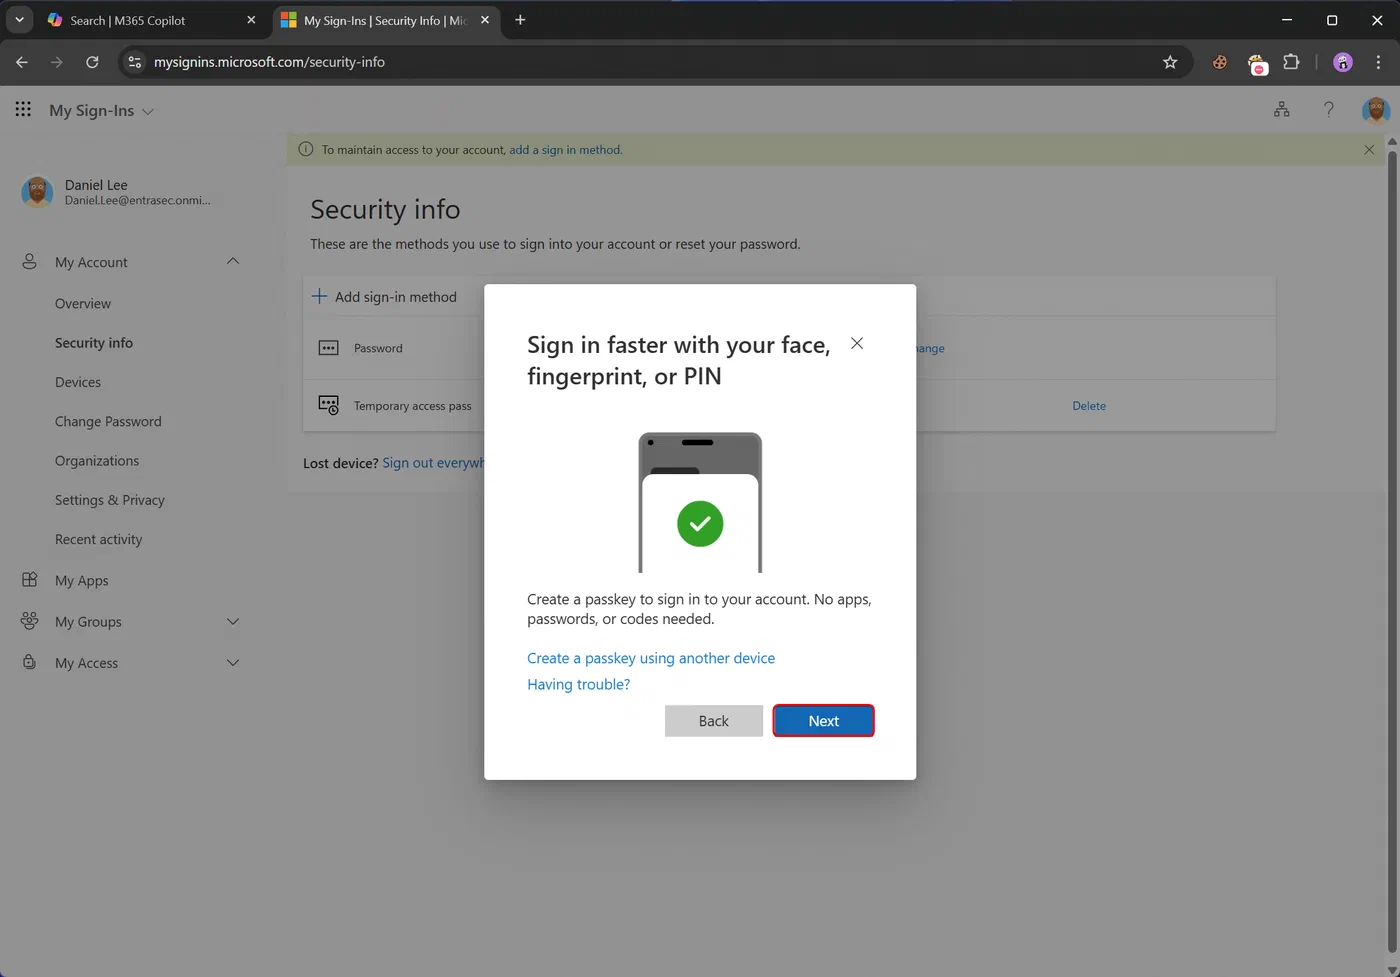
Task: Go back to the previous page
Action: tap(22, 62)
